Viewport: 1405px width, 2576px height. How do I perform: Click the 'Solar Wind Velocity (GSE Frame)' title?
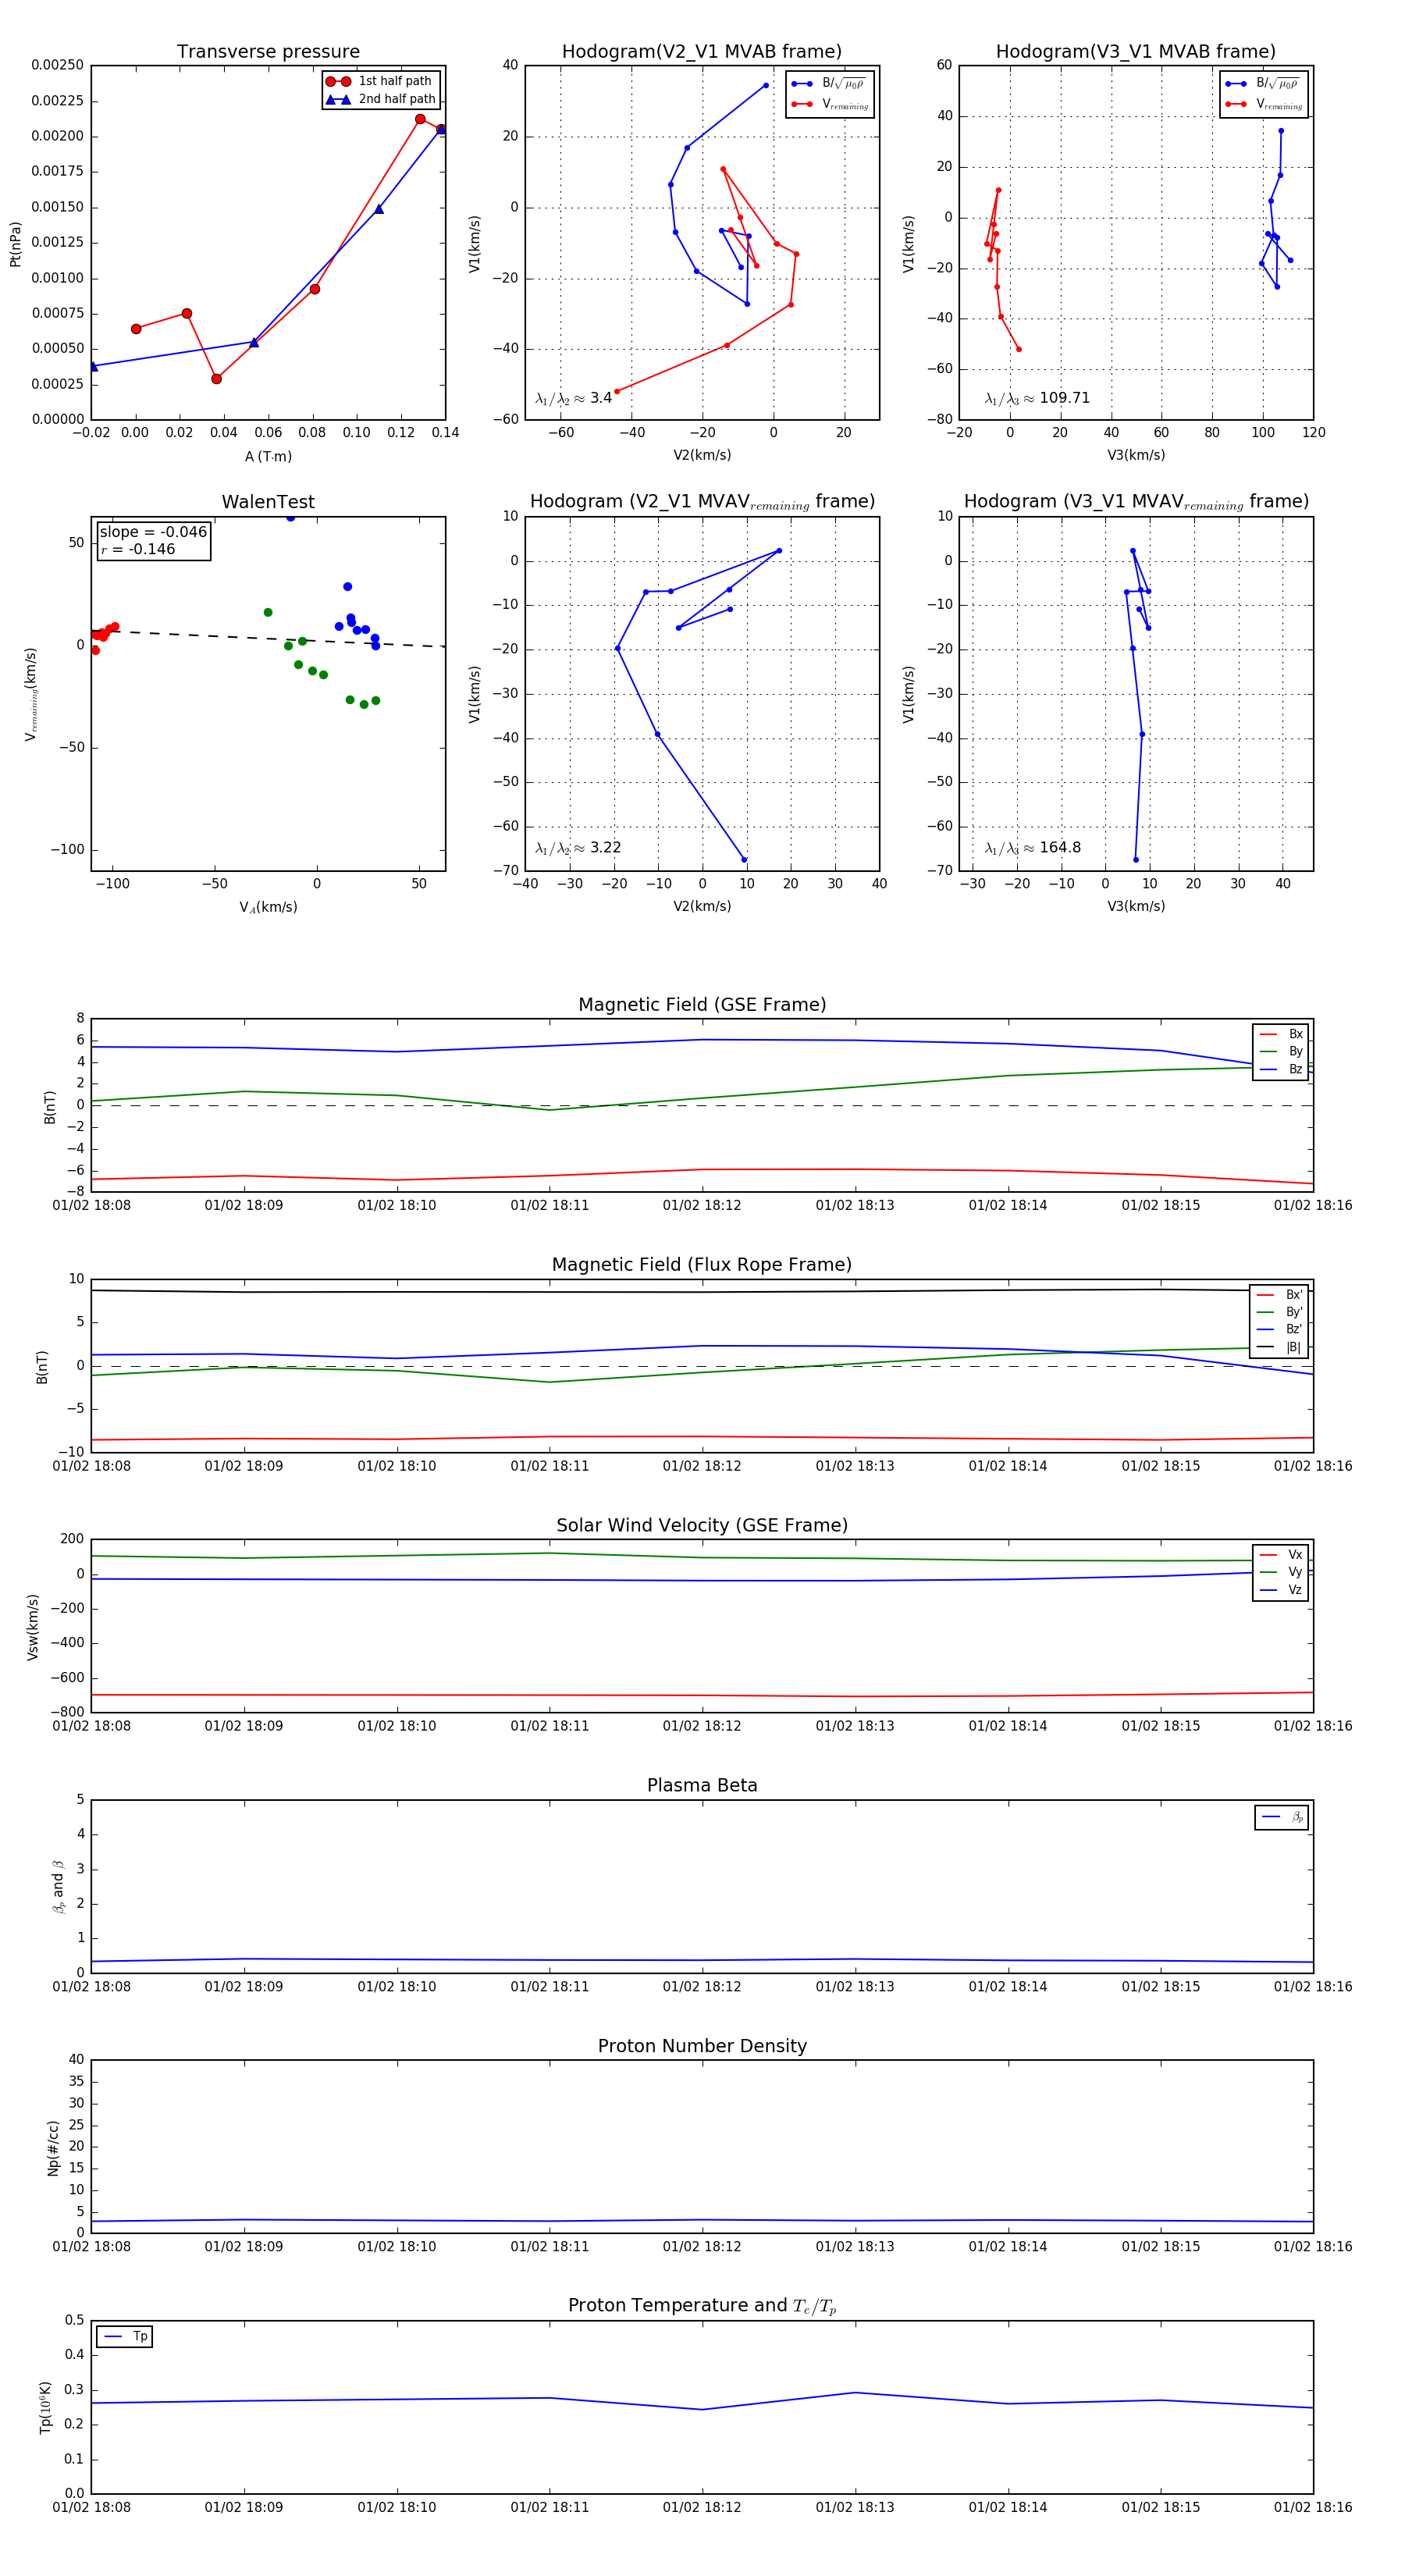(x=702, y=1525)
